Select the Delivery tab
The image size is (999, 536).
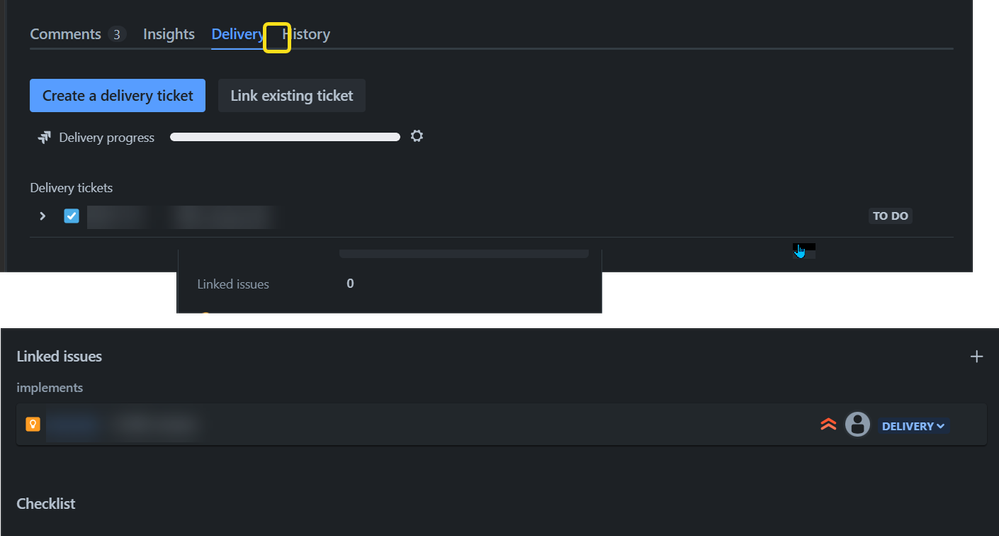[237, 34]
